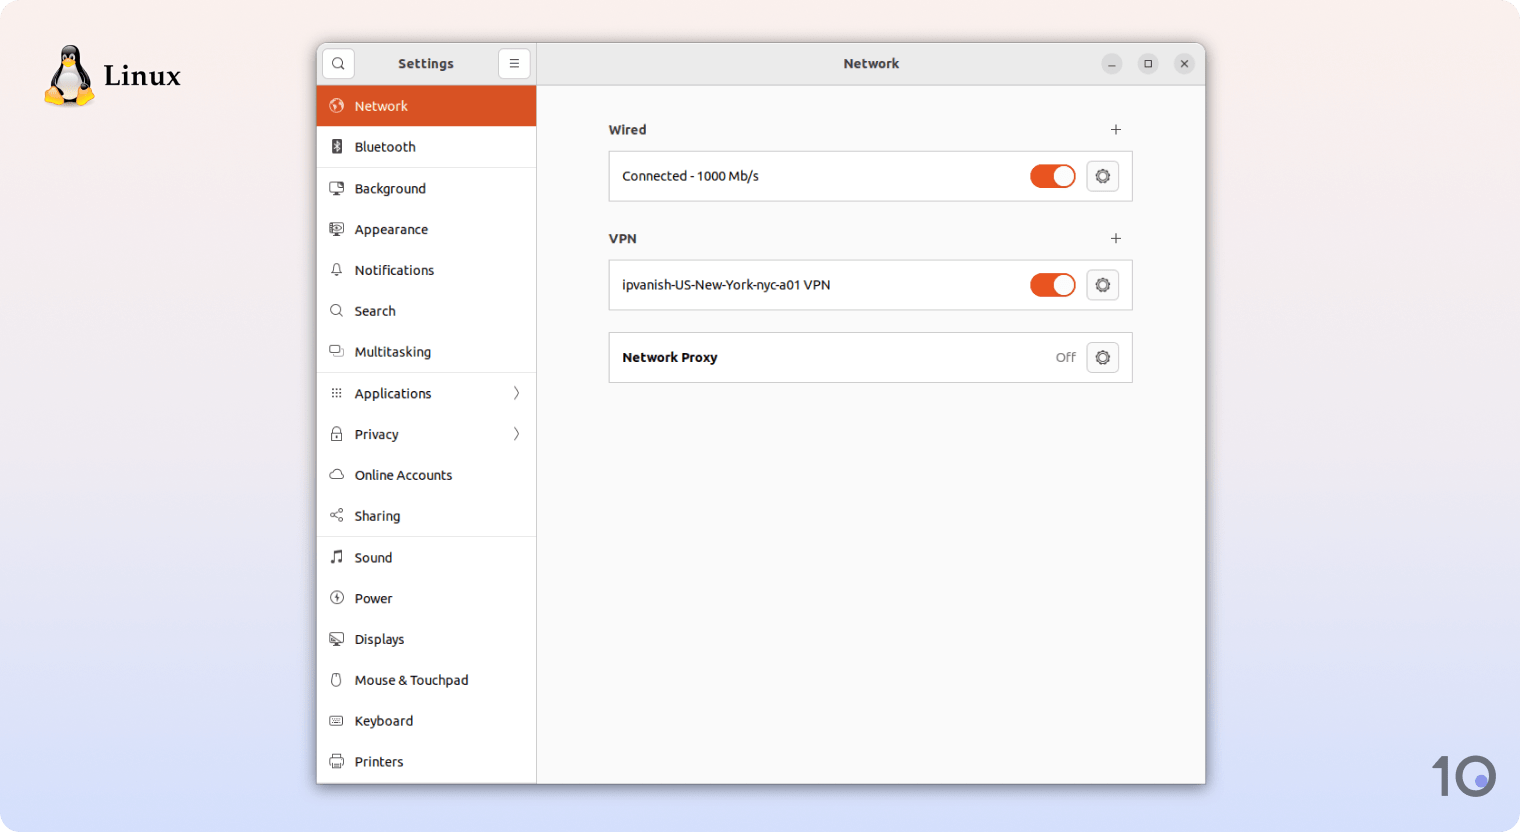Toggle the ipvanish VPN switch off
The width and height of the screenshot is (1520, 832).
pos(1053,285)
